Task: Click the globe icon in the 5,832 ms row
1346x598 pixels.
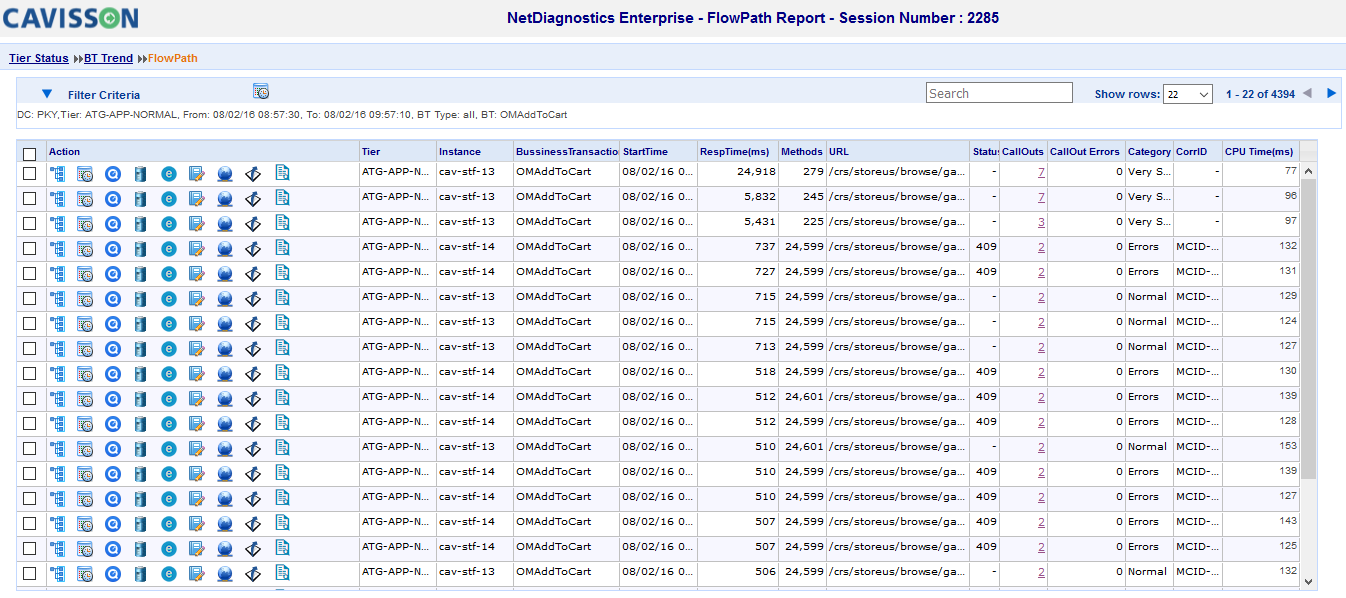Action: click(x=225, y=198)
